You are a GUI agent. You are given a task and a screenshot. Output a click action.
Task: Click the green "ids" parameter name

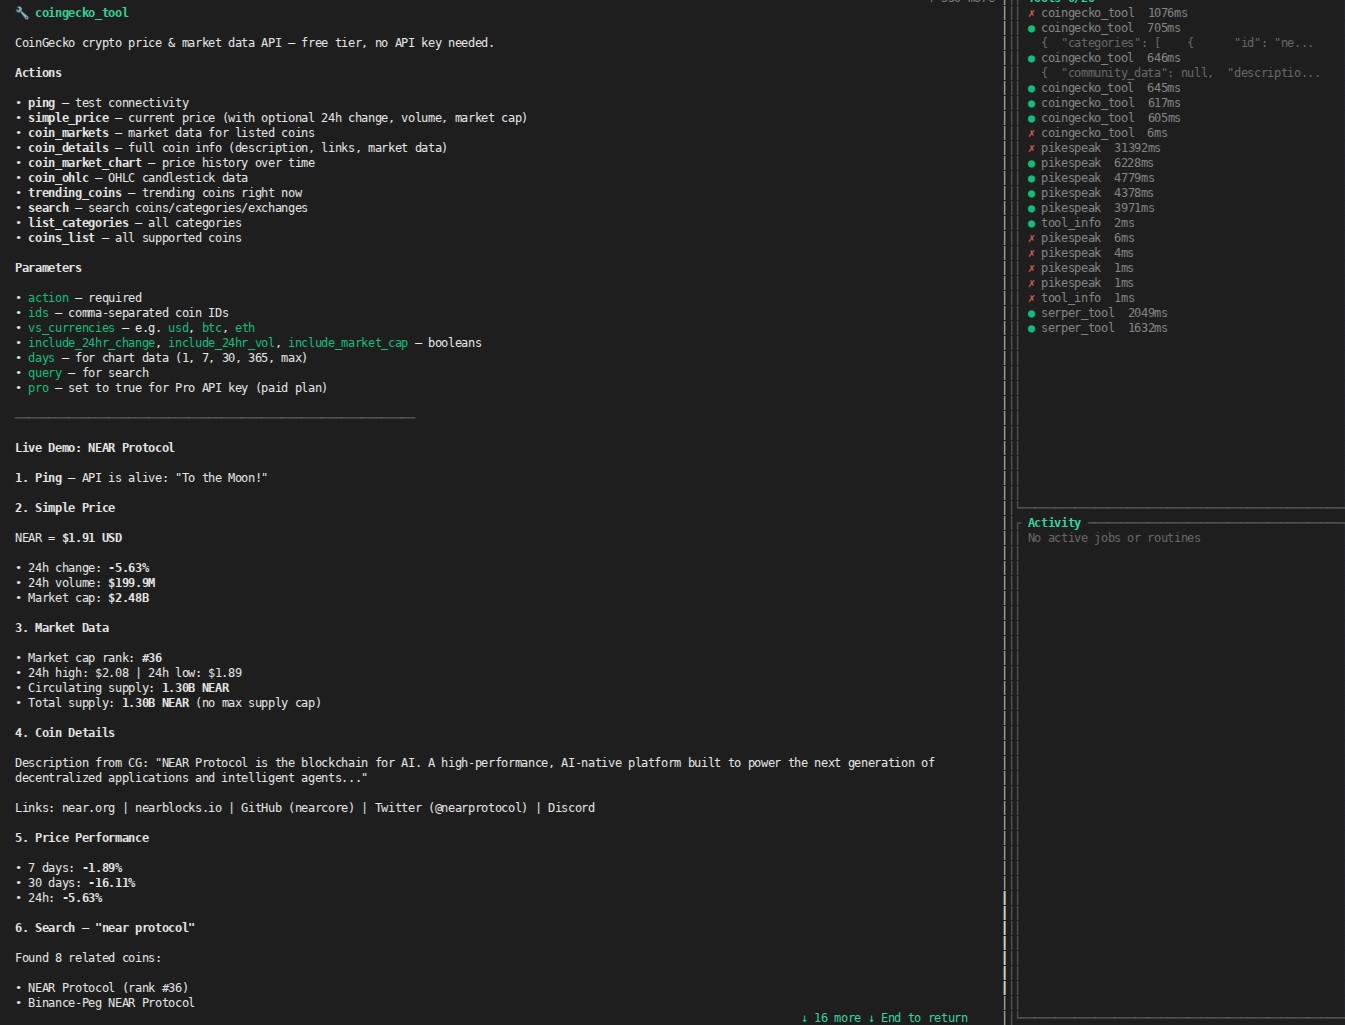(x=38, y=313)
